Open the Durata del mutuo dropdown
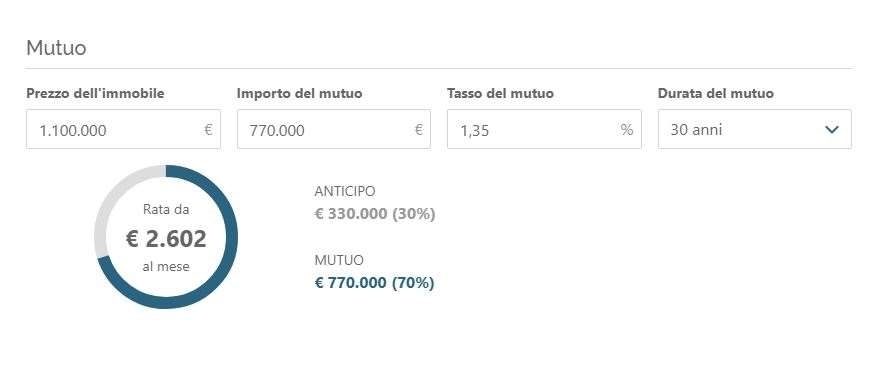The width and height of the screenshot is (890, 371). tap(755, 129)
